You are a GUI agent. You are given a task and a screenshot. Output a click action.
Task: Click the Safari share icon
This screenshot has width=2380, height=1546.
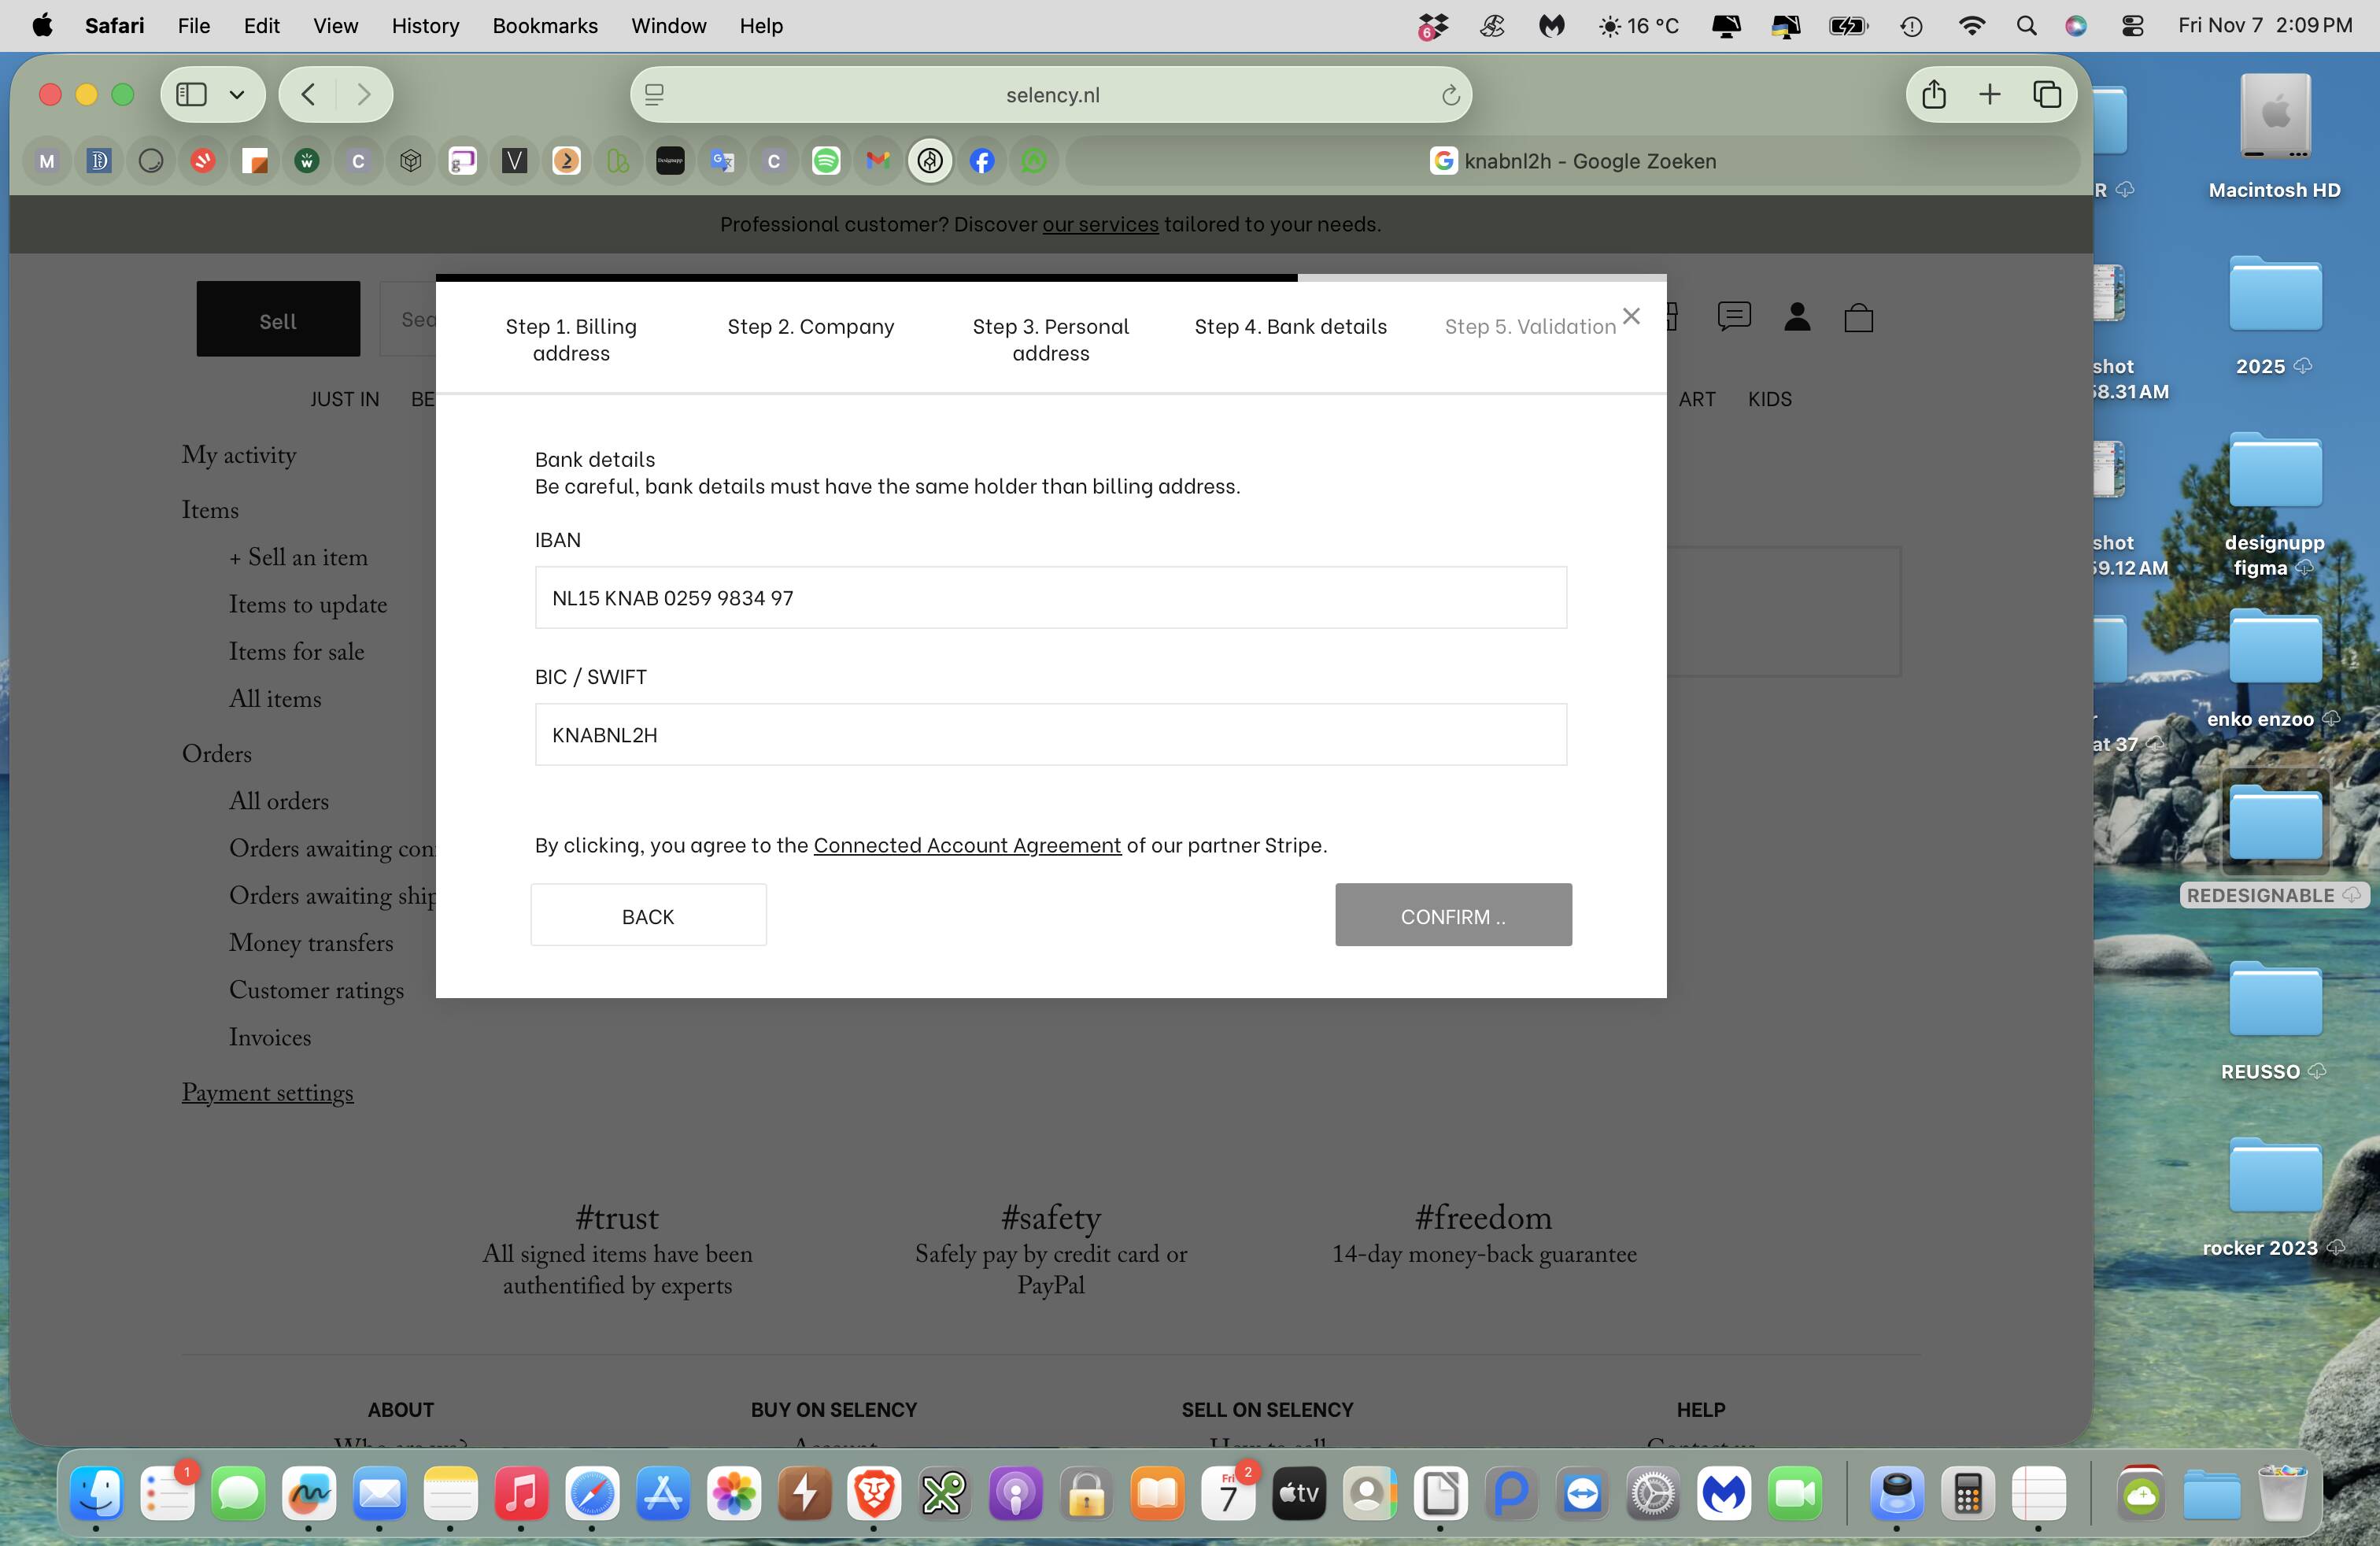[x=1933, y=94]
